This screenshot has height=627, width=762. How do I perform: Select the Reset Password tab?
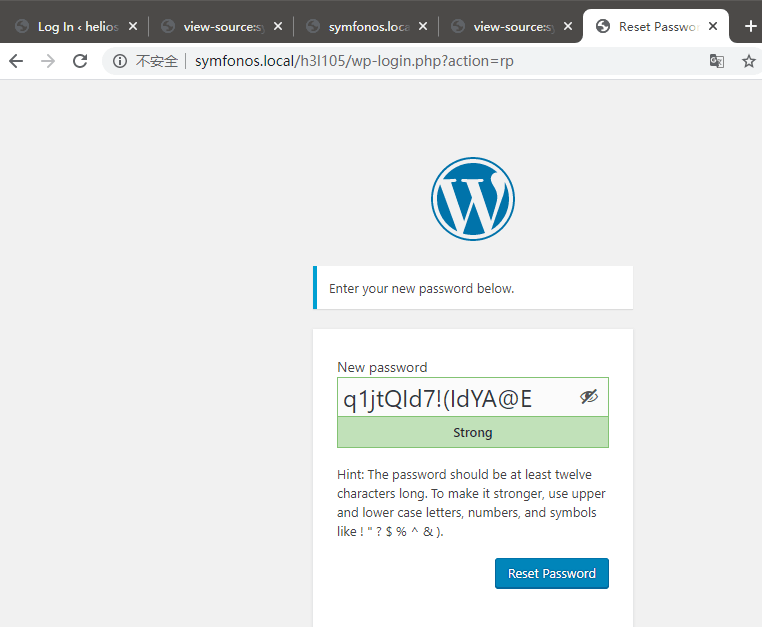tap(656, 26)
